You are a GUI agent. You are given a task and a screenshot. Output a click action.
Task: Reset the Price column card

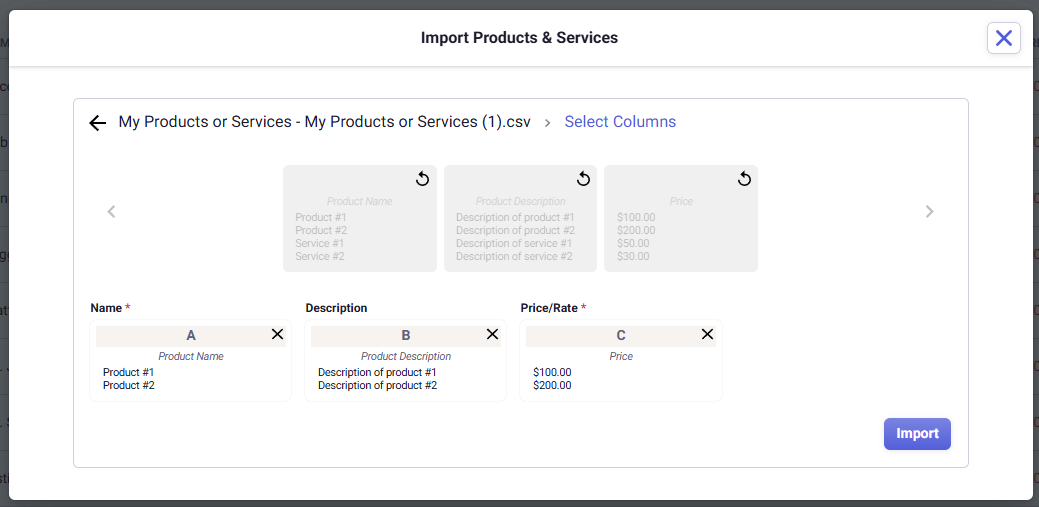[x=744, y=179]
